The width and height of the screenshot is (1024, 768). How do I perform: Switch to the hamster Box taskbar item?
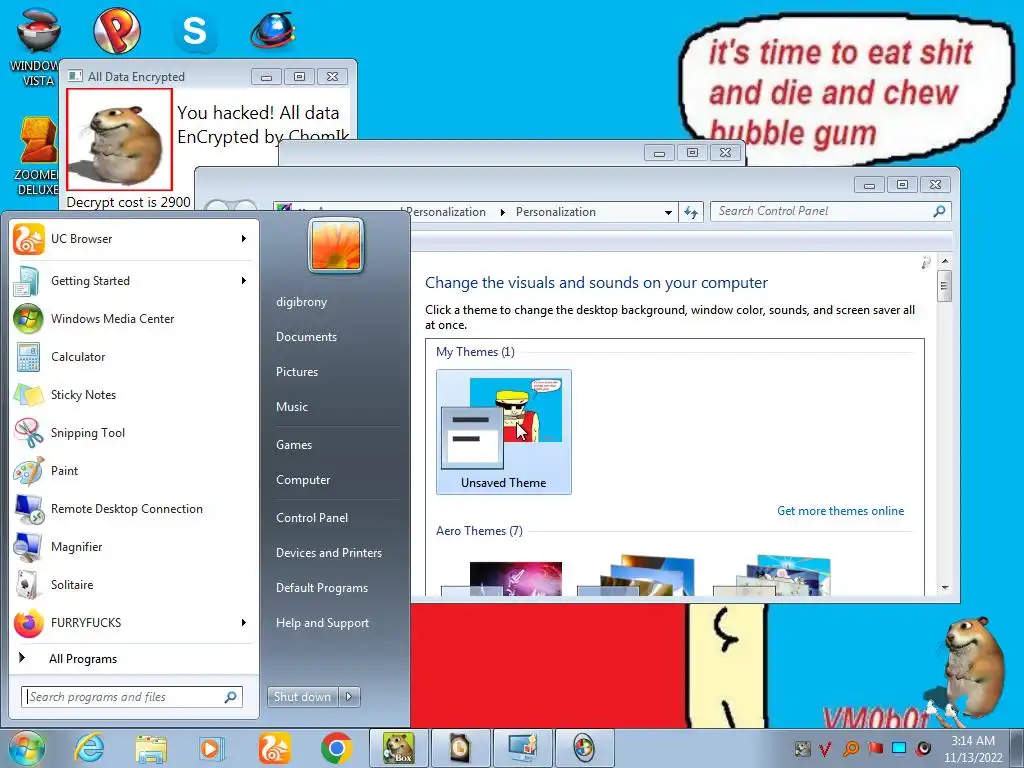coord(398,748)
